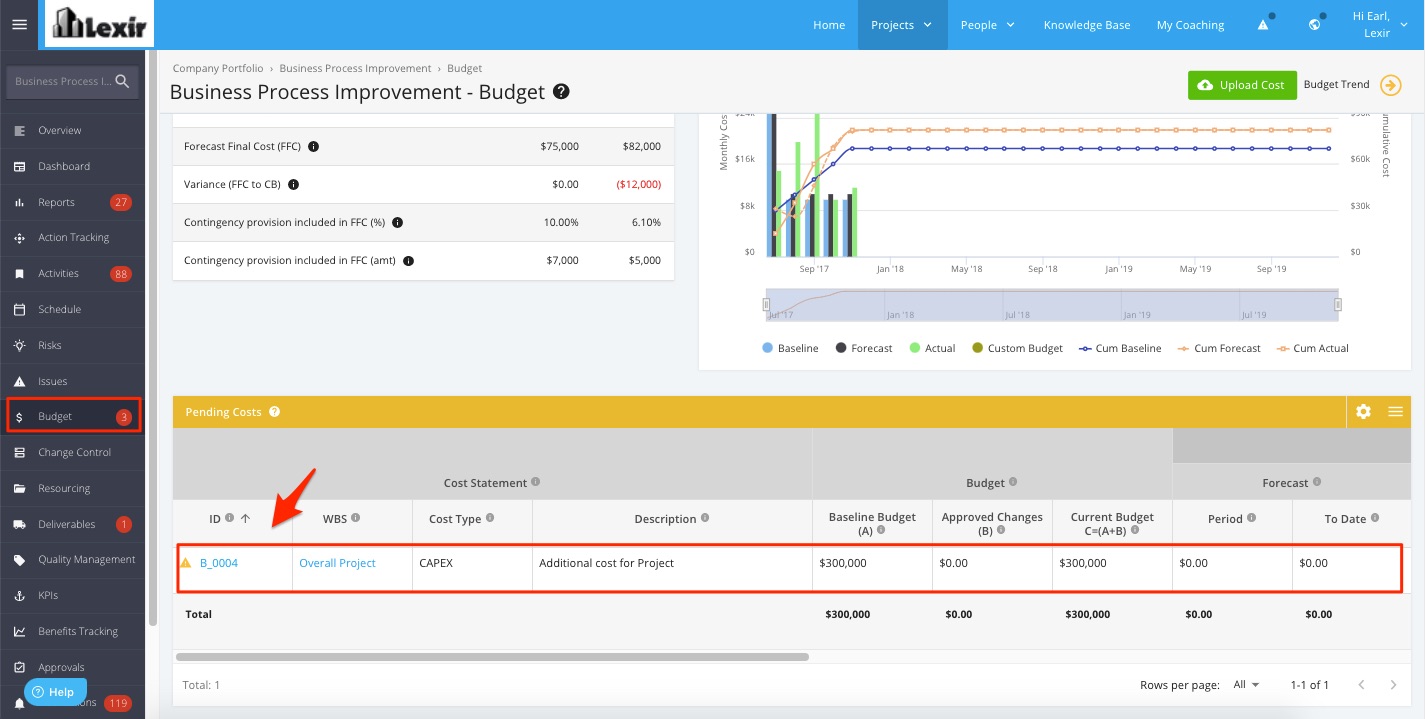Open Change Control in sidebar
This screenshot has height=719, width=1425.
coord(73,452)
